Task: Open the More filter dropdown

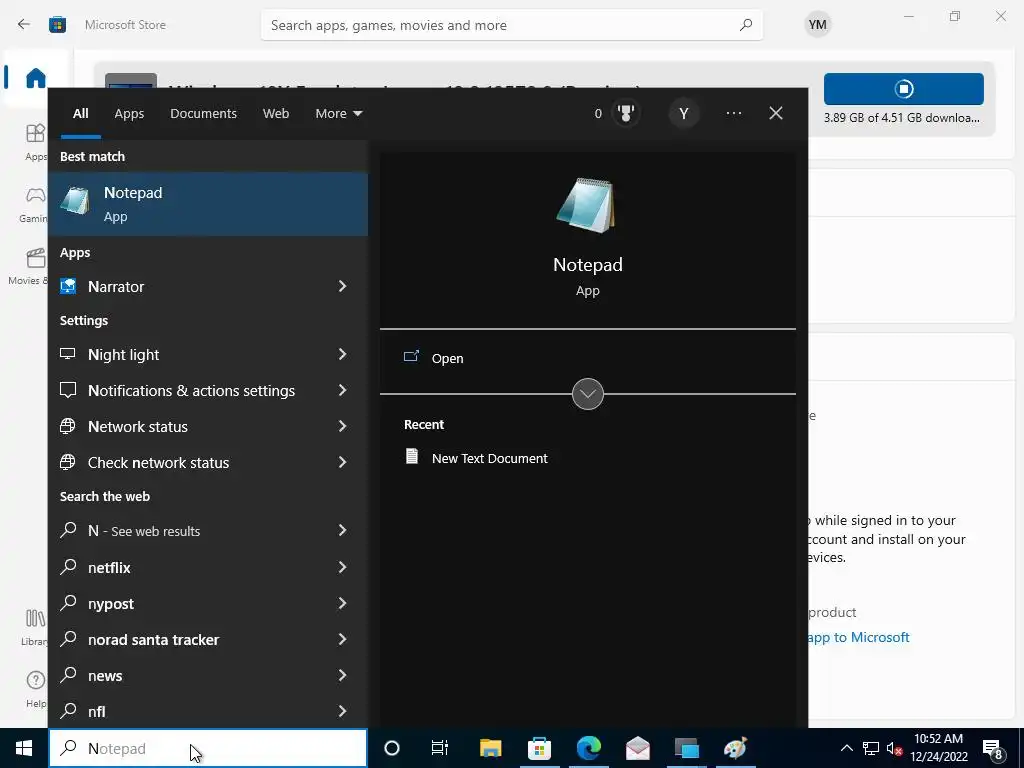Action: coord(338,114)
